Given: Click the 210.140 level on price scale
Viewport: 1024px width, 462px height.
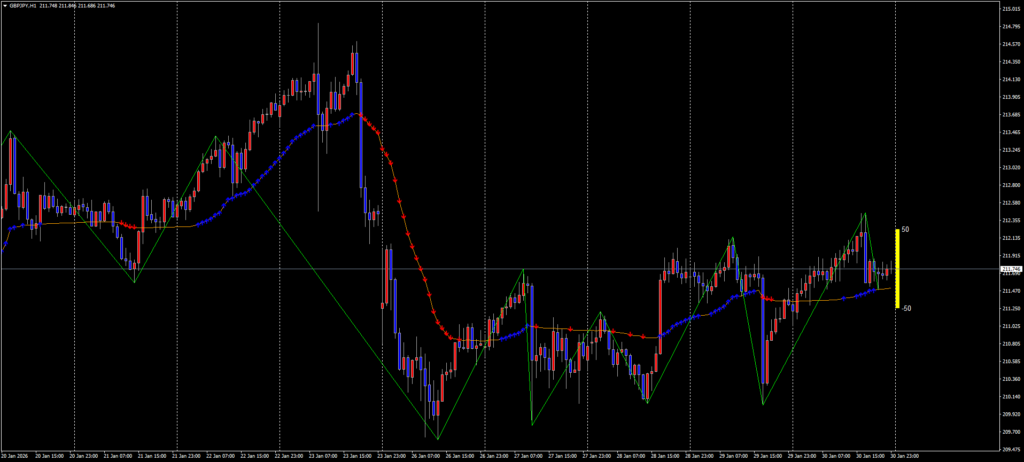Looking at the screenshot, I should tap(1010, 396).
